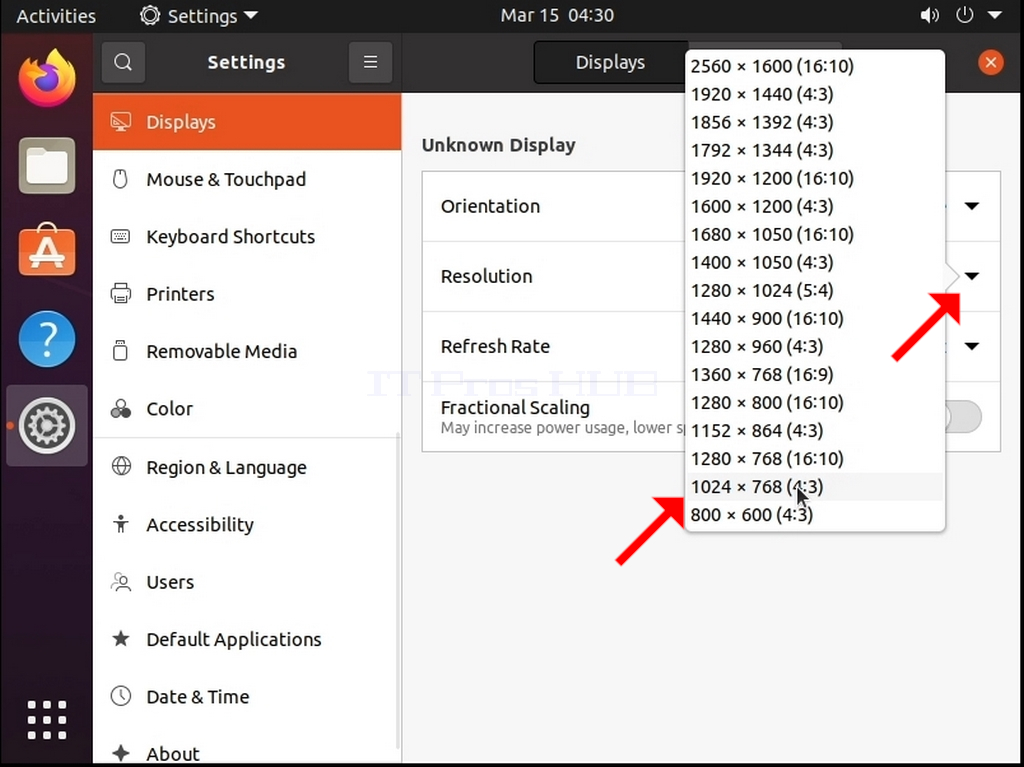
Task: Click the Mouse & Touchpad icon
Action: pyautogui.click(x=120, y=179)
